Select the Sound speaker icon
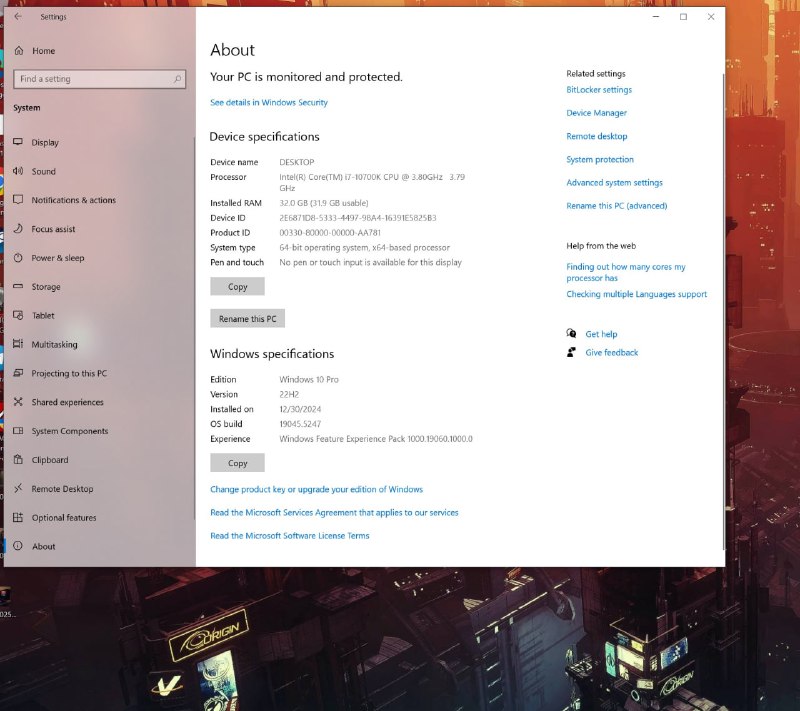800x711 pixels. [x=18, y=171]
